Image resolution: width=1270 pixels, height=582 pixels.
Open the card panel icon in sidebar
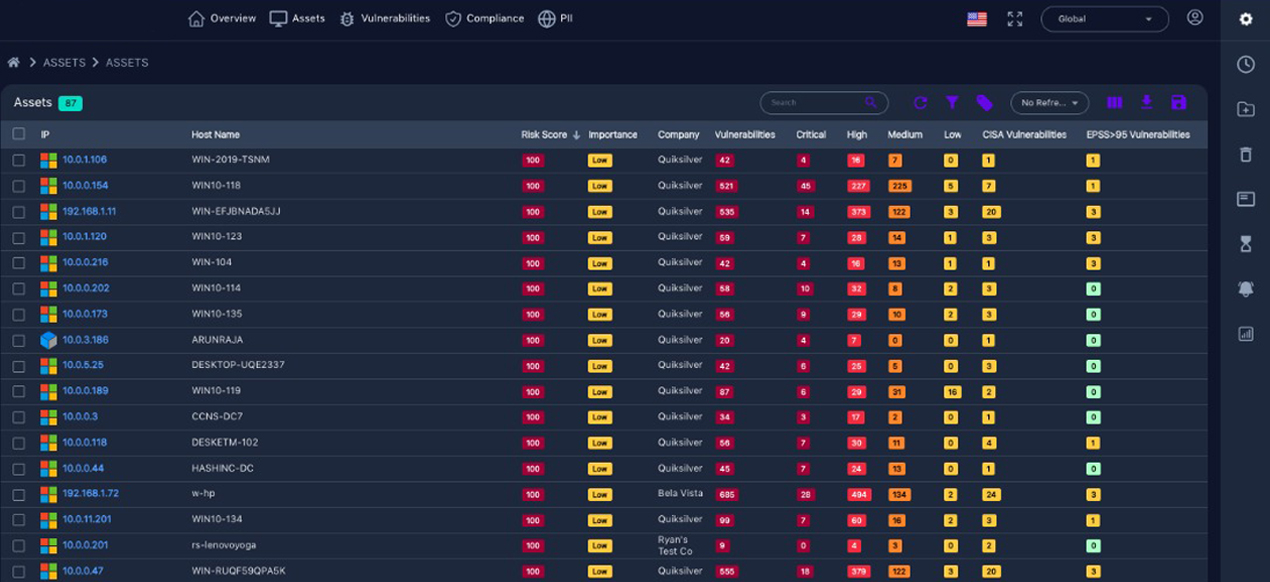(x=1246, y=199)
